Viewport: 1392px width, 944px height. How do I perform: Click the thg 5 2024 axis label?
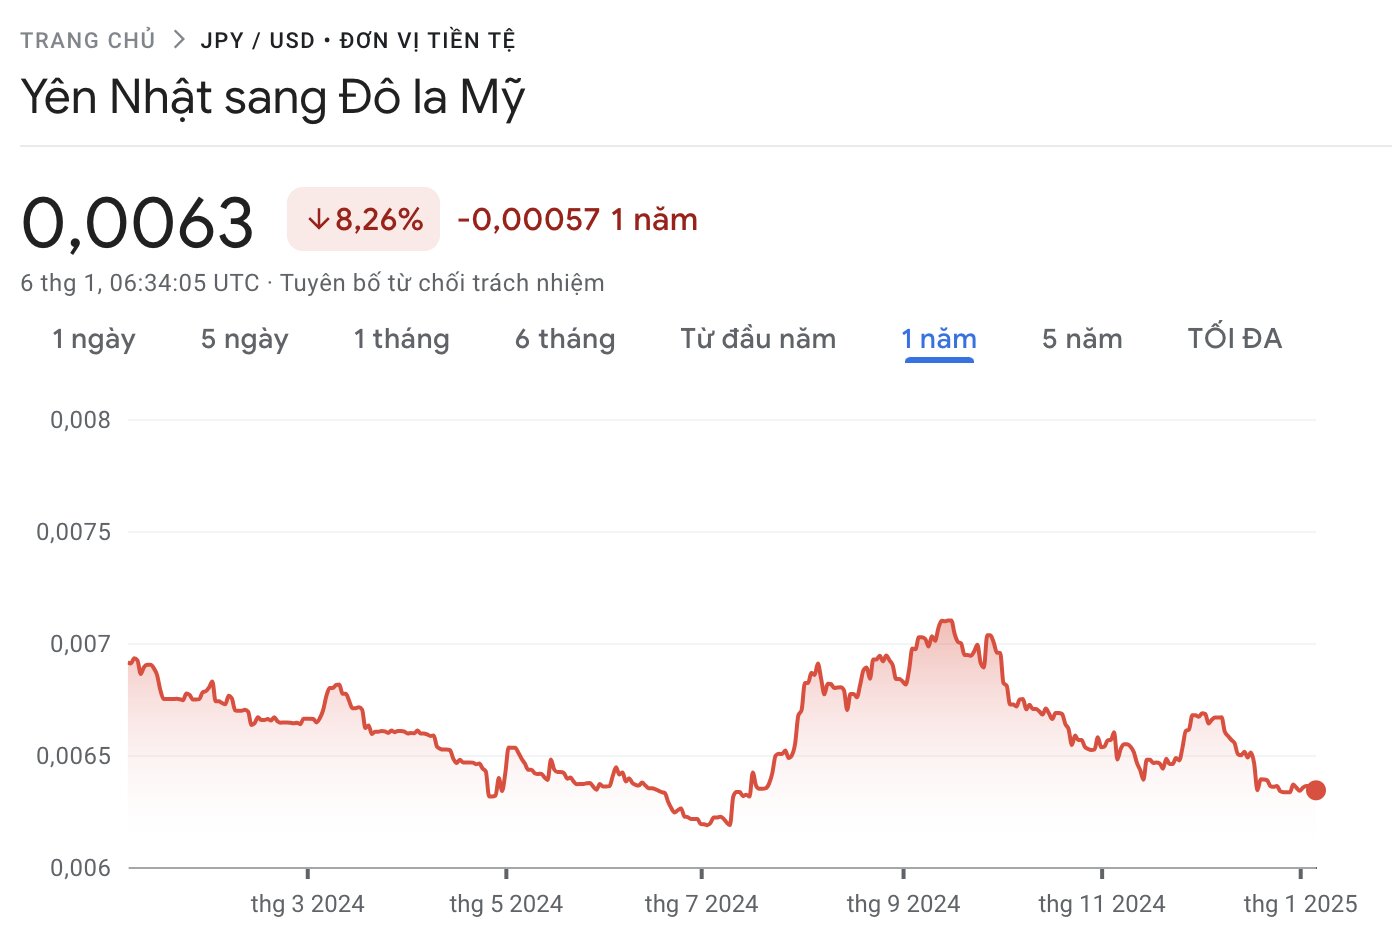[506, 904]
